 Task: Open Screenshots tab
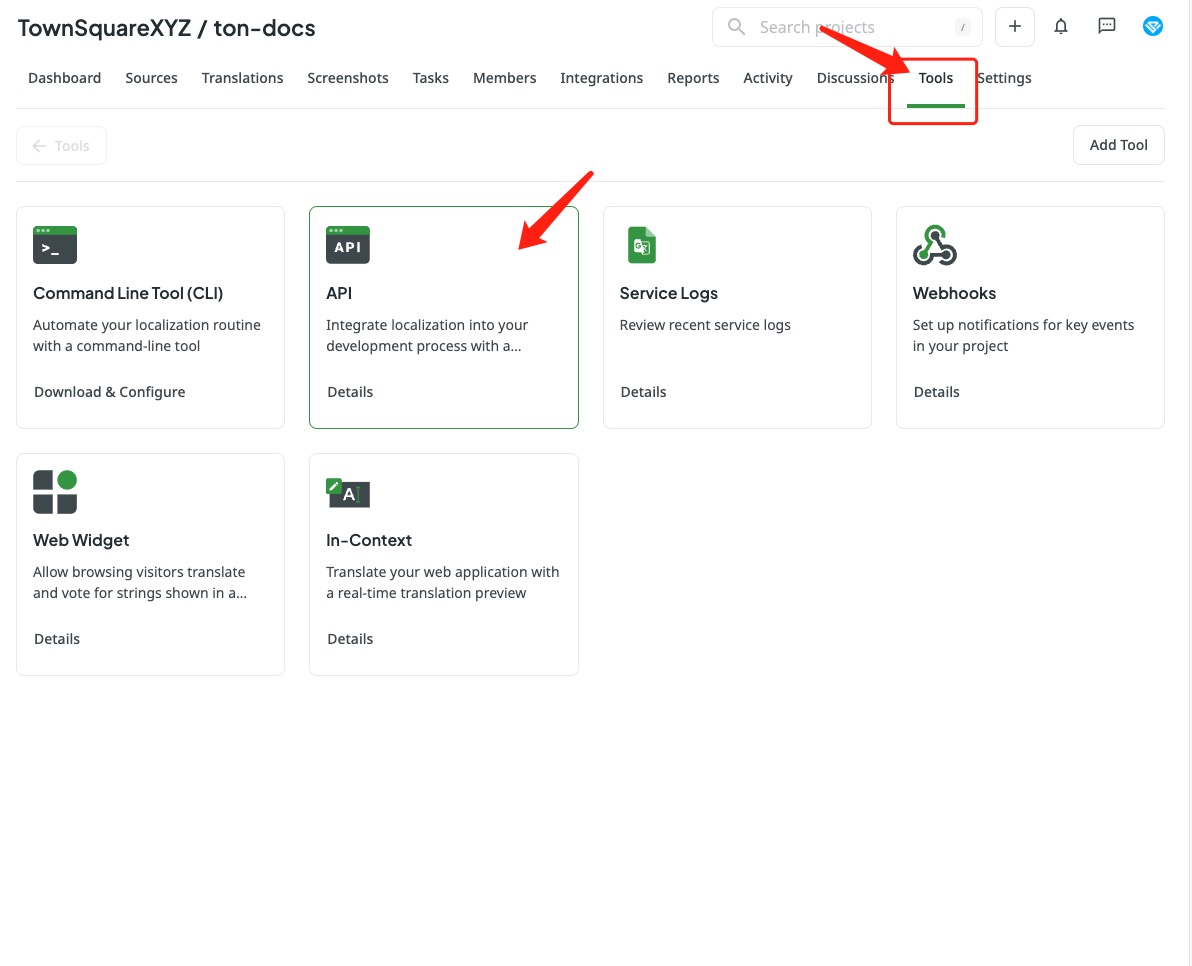[x=347, y=78]
